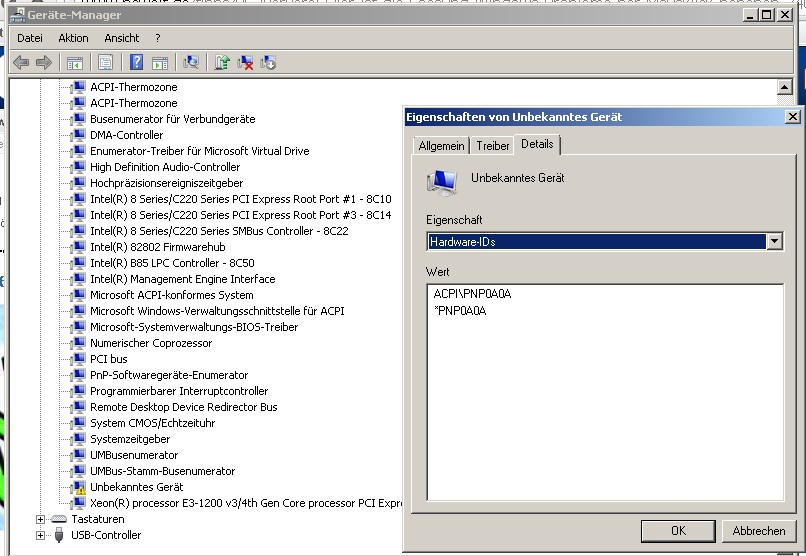Click the warning icon beside Unbekanntes Gerät
Screen dimensions: 806x556
79,487
